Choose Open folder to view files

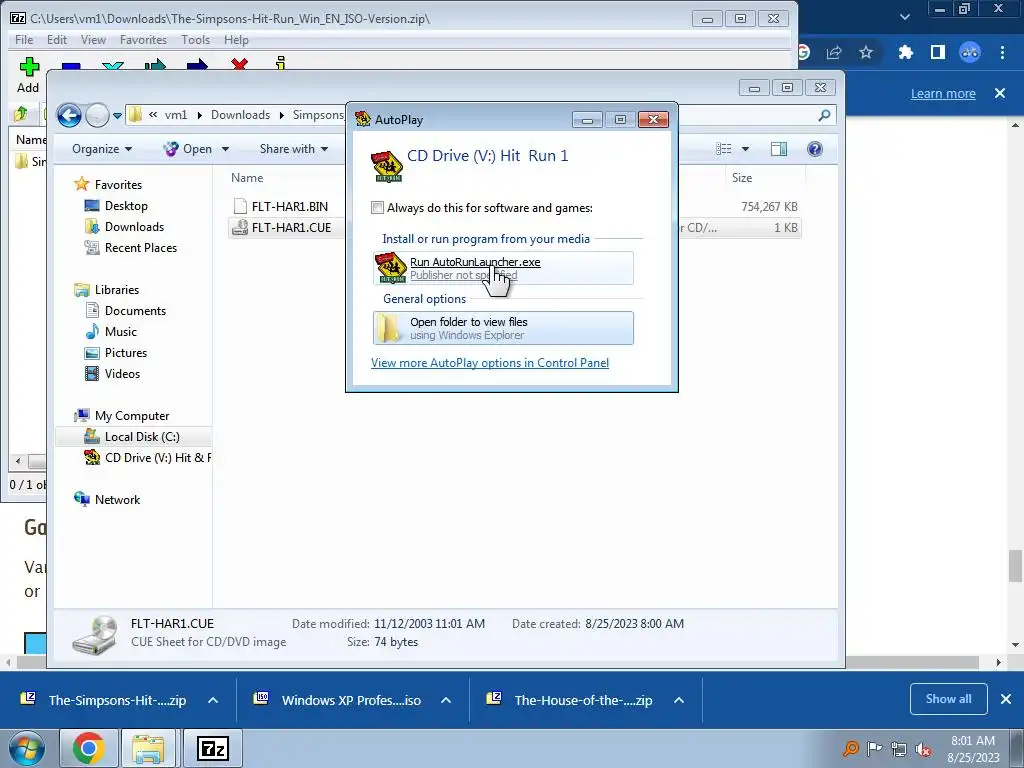click(x=503, y=328)
